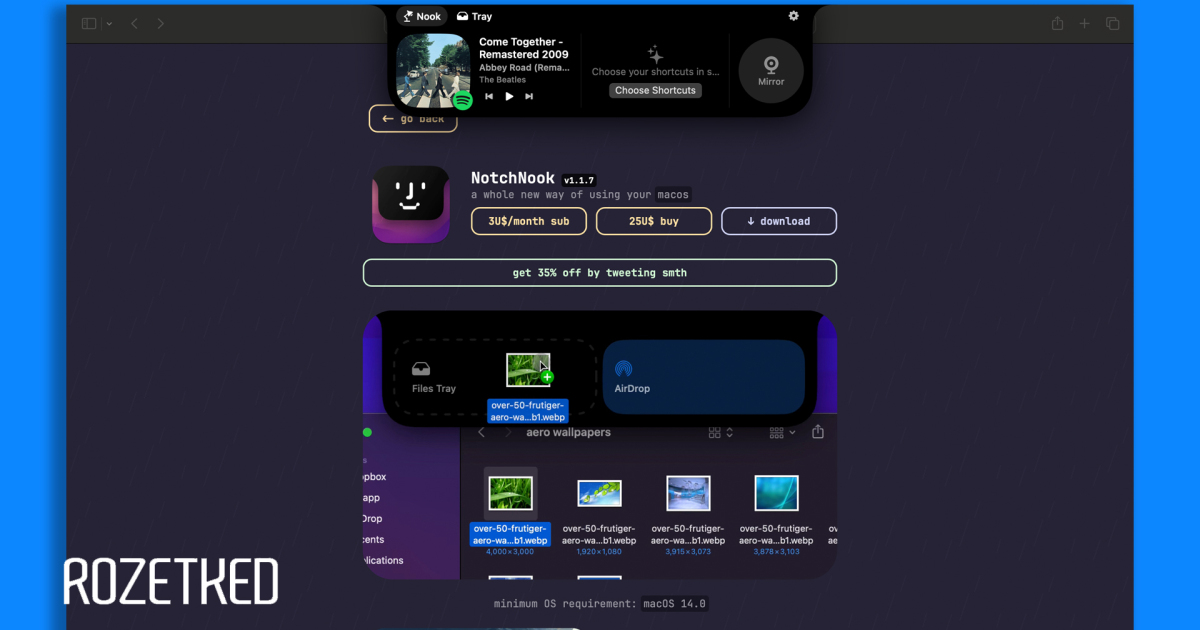Screen dimensions: 1200x630
Task: Click The Beatles artist name
Action: 501,80
